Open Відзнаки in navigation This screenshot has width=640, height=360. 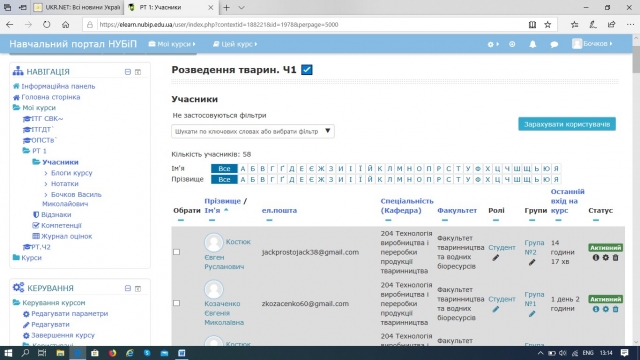coord(56,215)
